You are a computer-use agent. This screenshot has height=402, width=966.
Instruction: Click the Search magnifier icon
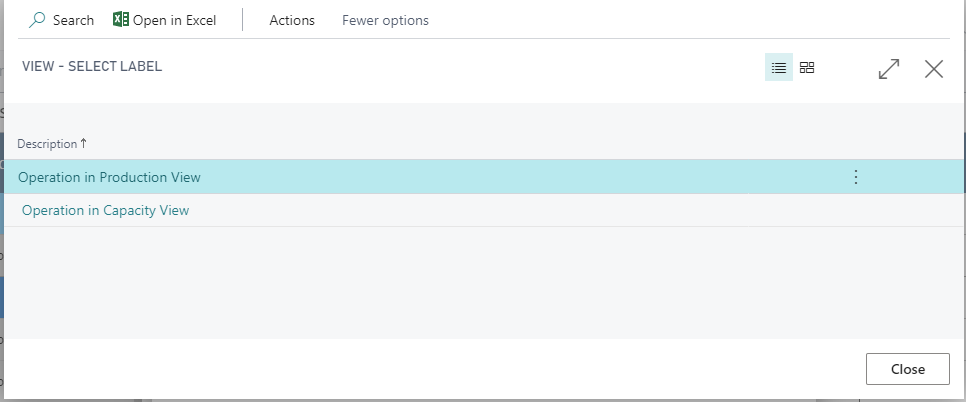coord(37,20)
